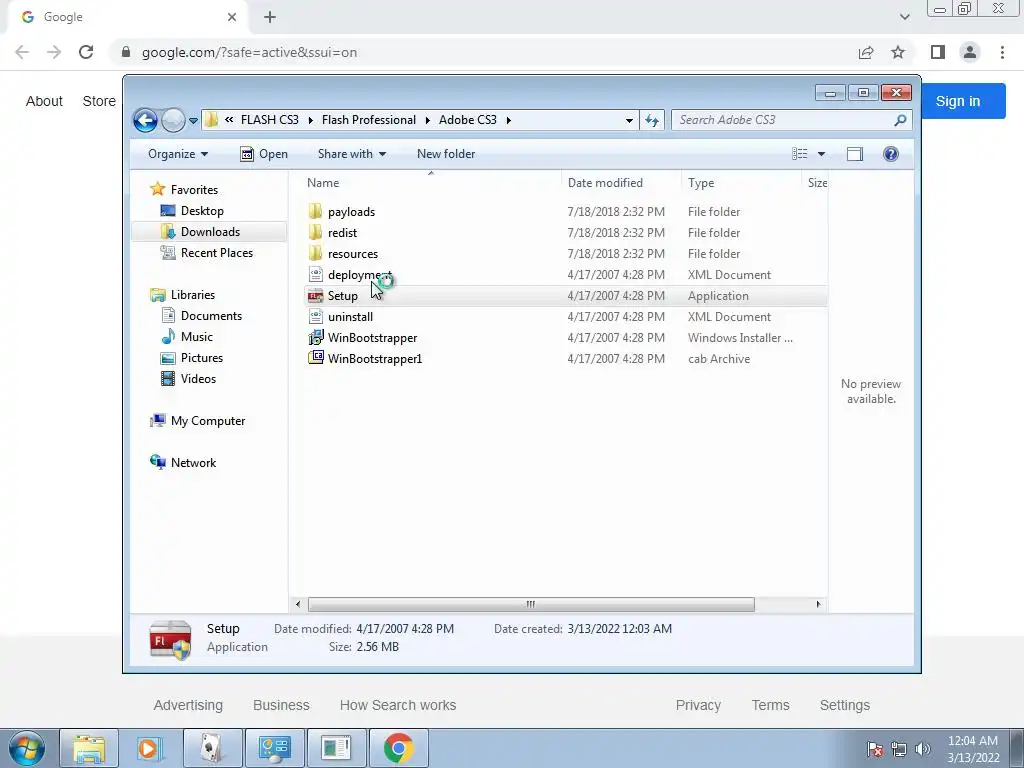Open the Videos library
Screen dimensions: 1024x768
(198, 379)
